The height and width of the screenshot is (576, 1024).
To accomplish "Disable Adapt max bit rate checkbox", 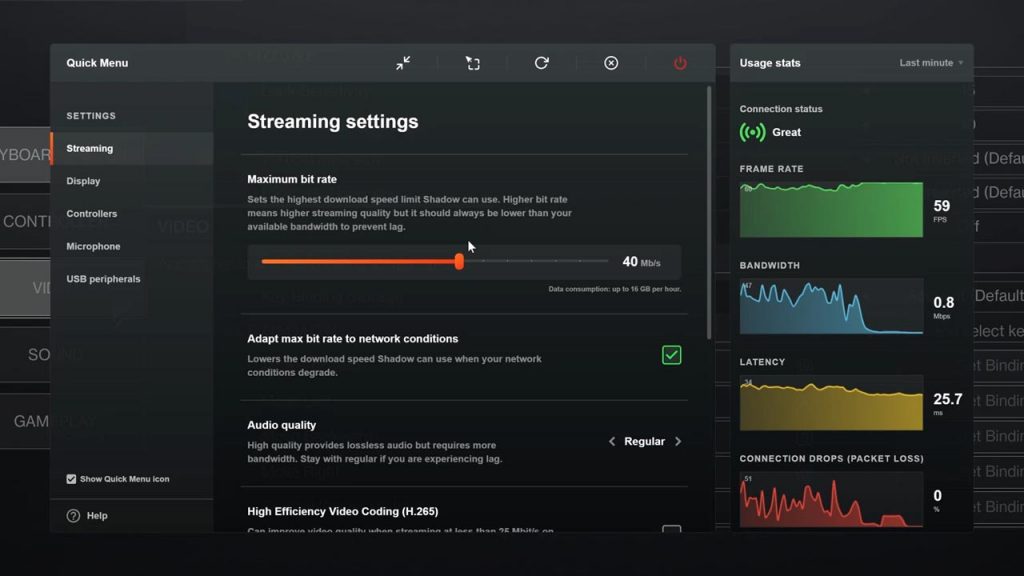I will pyautogui.click(x=671, y=355).
